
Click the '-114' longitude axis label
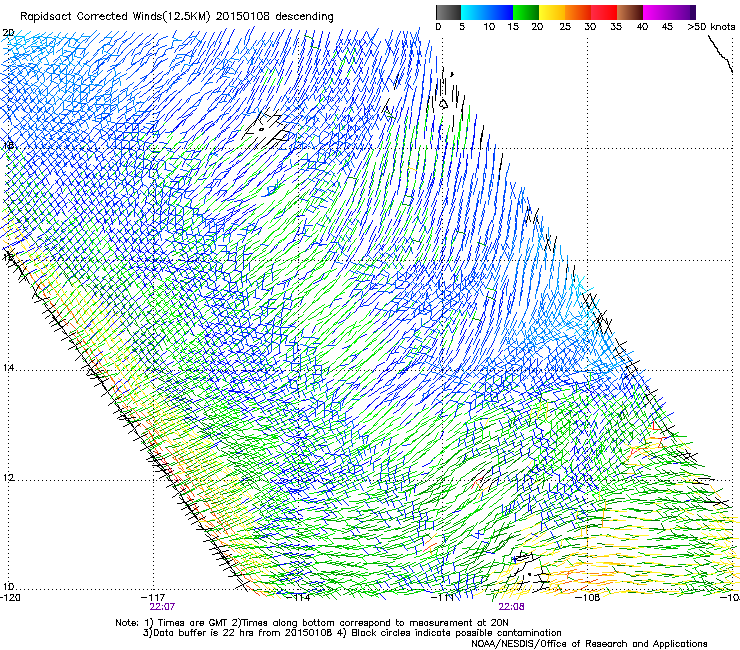(x=300, y=598)
